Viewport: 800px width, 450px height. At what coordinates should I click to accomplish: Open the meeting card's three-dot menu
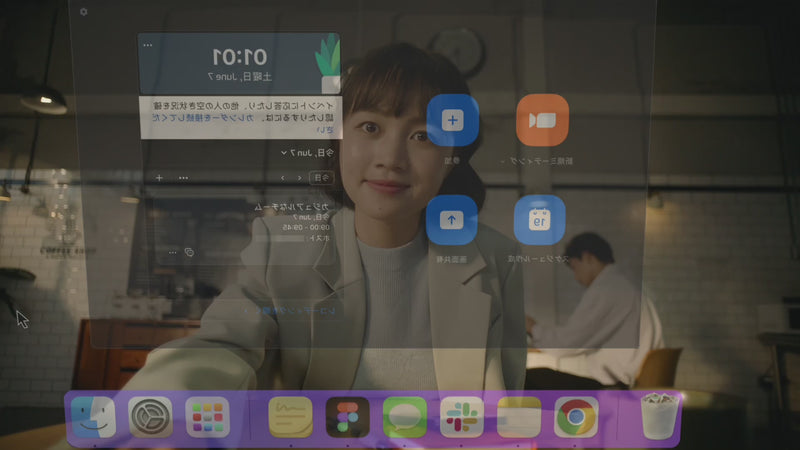pos(172,252)
